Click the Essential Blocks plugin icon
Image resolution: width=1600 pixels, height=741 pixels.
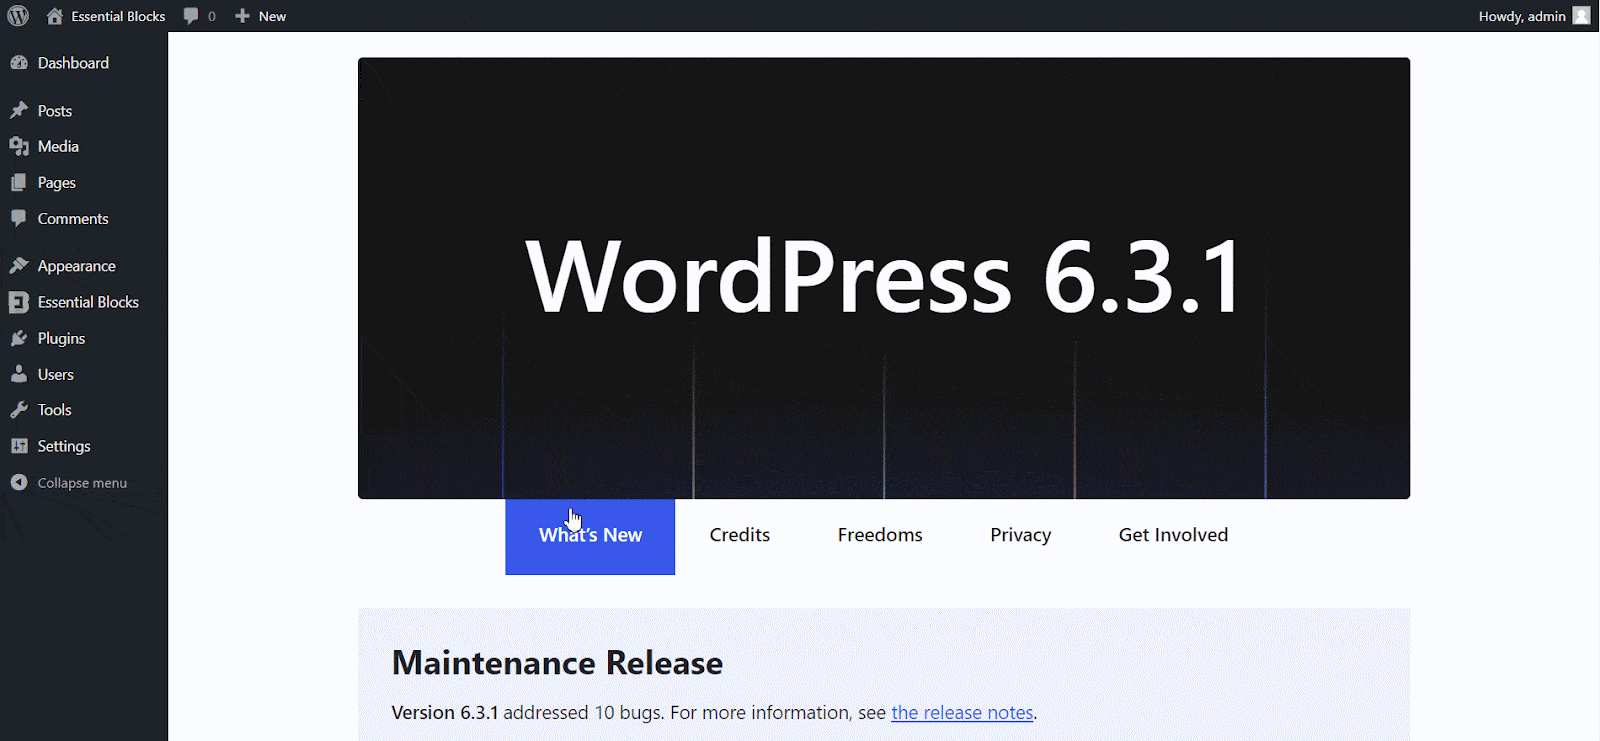tap(19, 302)
